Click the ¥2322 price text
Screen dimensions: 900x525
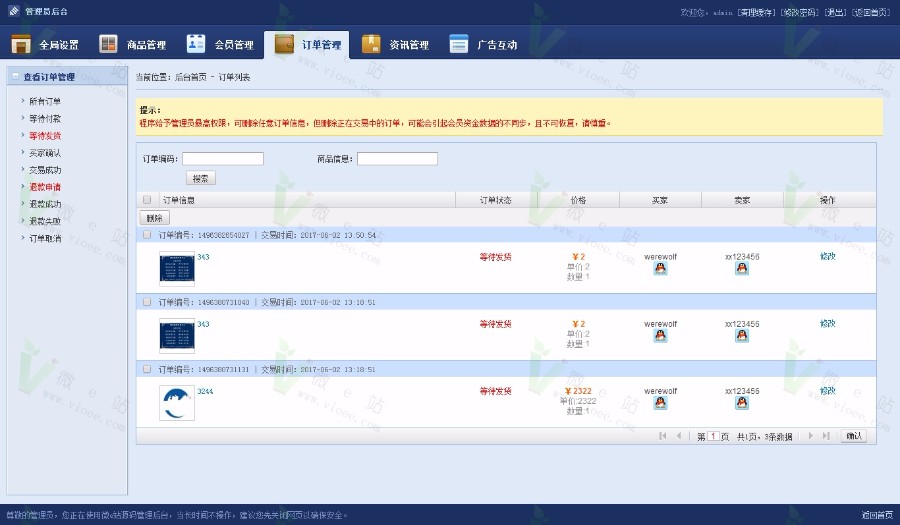coord(578,391)
